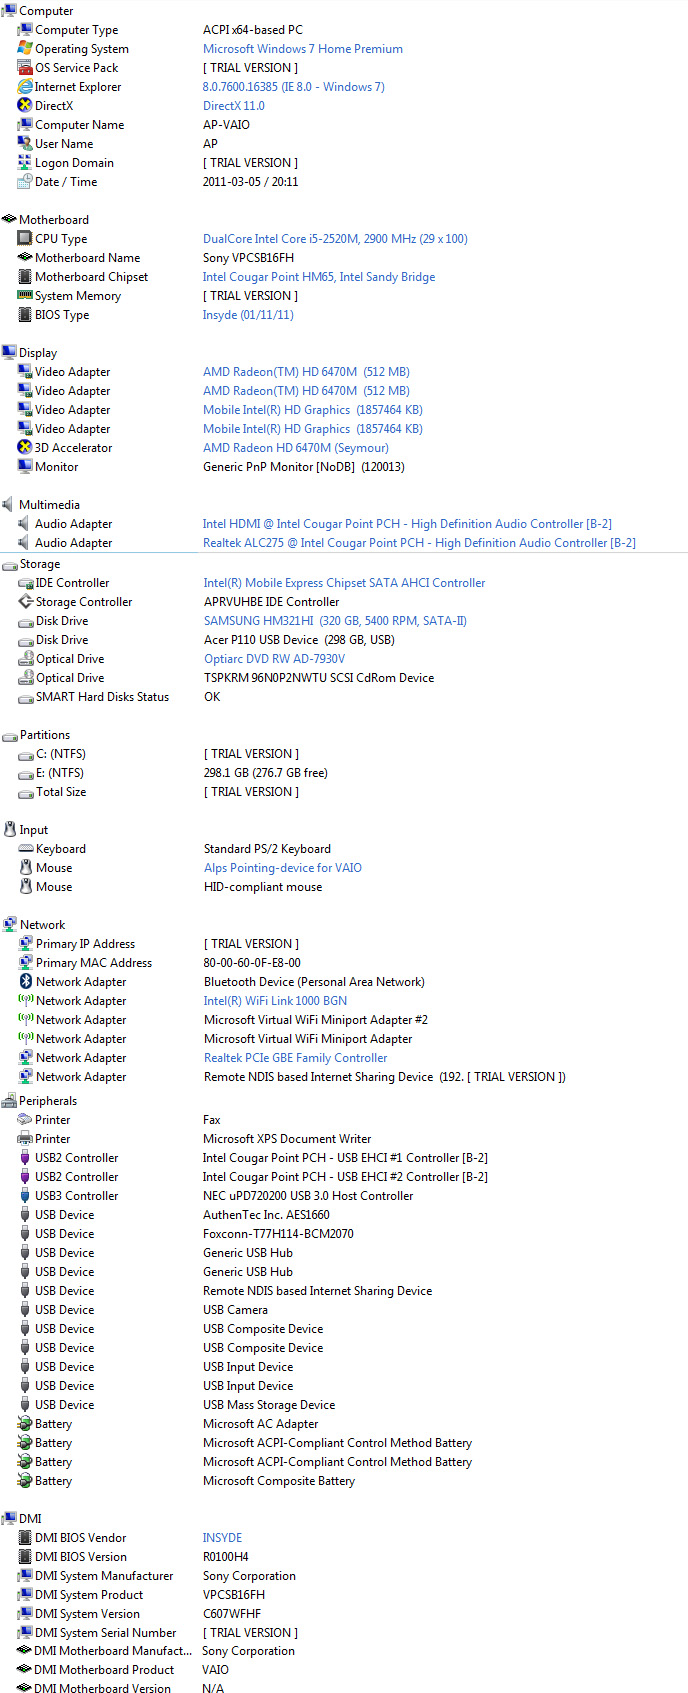Viewport: 688px width, 1693px height.
Task: Click the Partitions section header icon
Action: pos(10,735)
